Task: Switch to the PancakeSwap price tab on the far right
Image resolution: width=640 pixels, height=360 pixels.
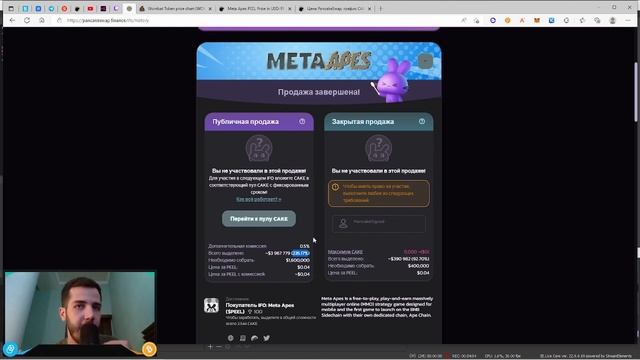Action: coord(335,8)
